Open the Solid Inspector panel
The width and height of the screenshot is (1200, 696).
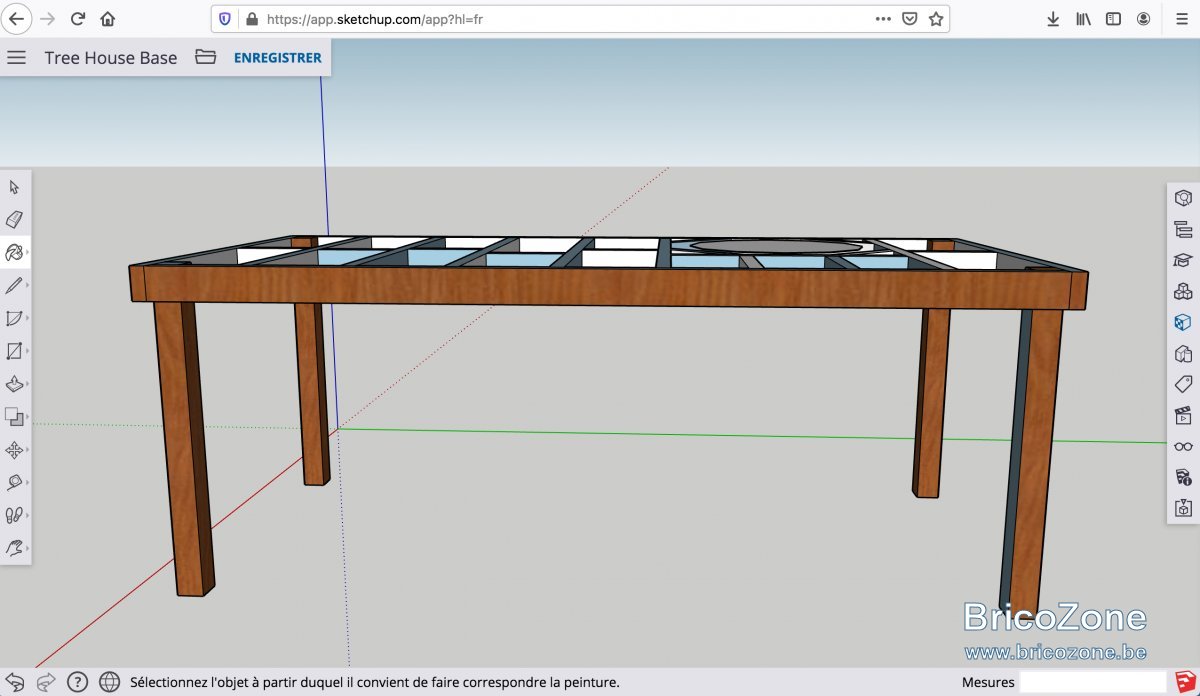point(1183,508)
